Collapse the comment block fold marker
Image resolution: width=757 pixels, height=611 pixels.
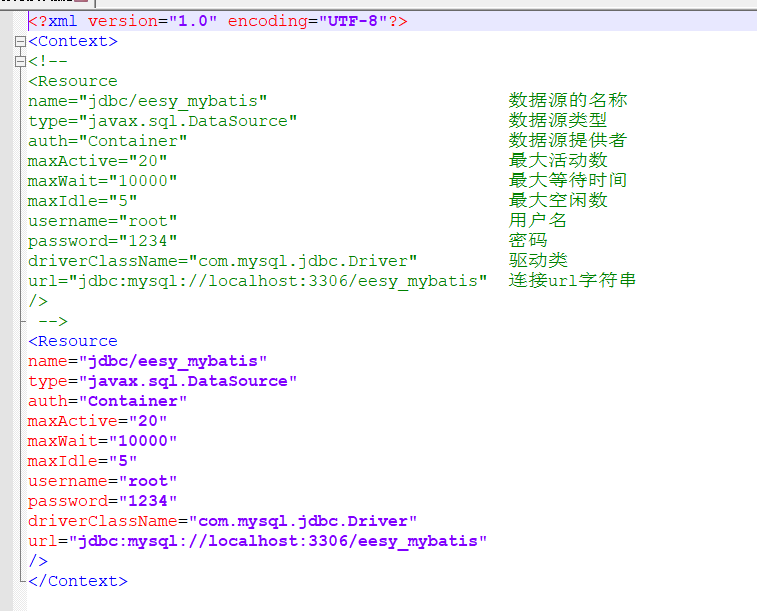[20, 61]
